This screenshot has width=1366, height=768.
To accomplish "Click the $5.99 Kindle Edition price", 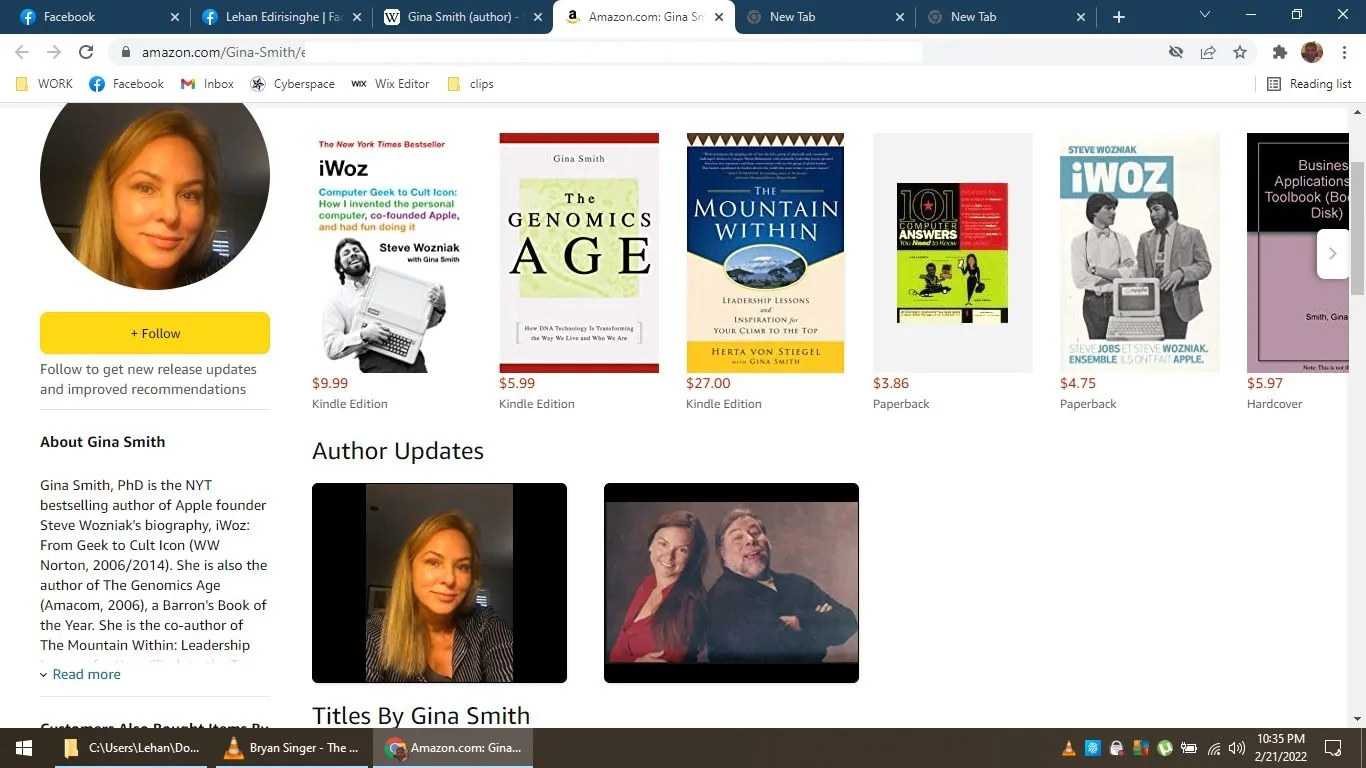I will 517,383.
